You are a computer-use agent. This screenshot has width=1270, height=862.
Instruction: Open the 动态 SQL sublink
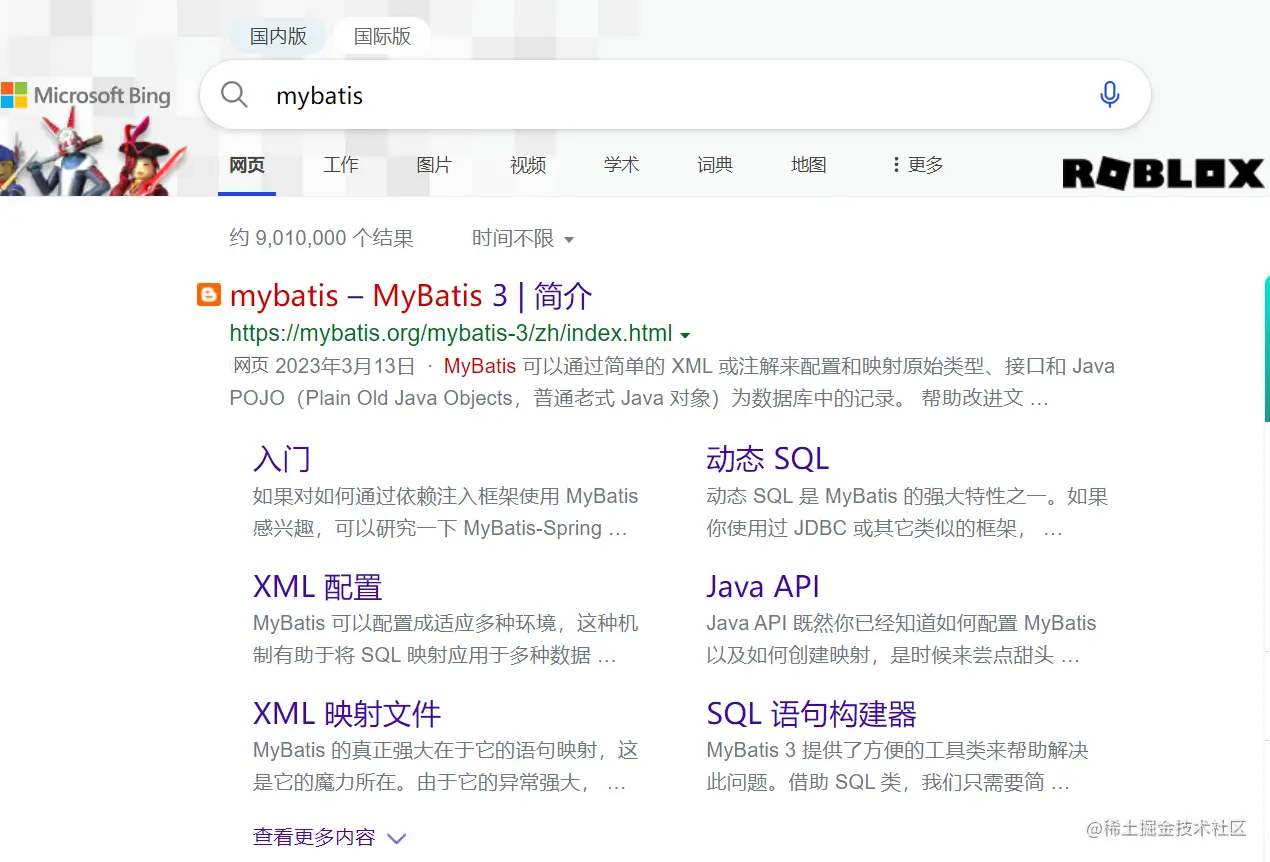tap(768, 459)
